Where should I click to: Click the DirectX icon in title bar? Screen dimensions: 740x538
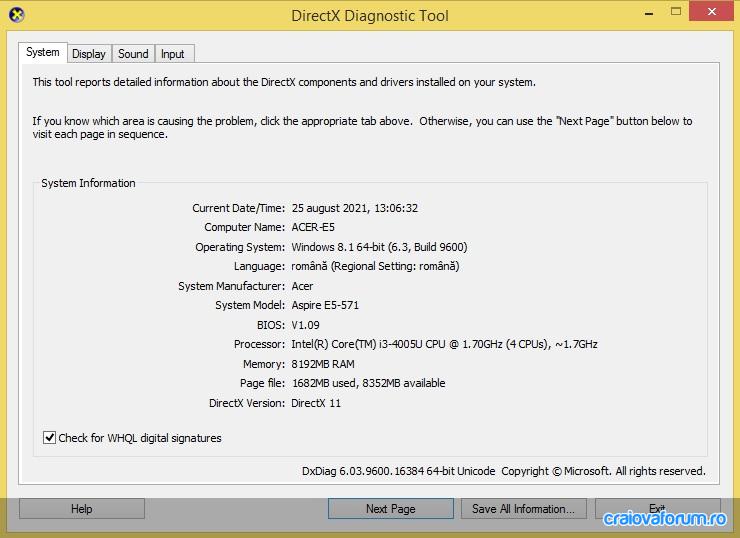pyautogui.click(x=17, y=15)
